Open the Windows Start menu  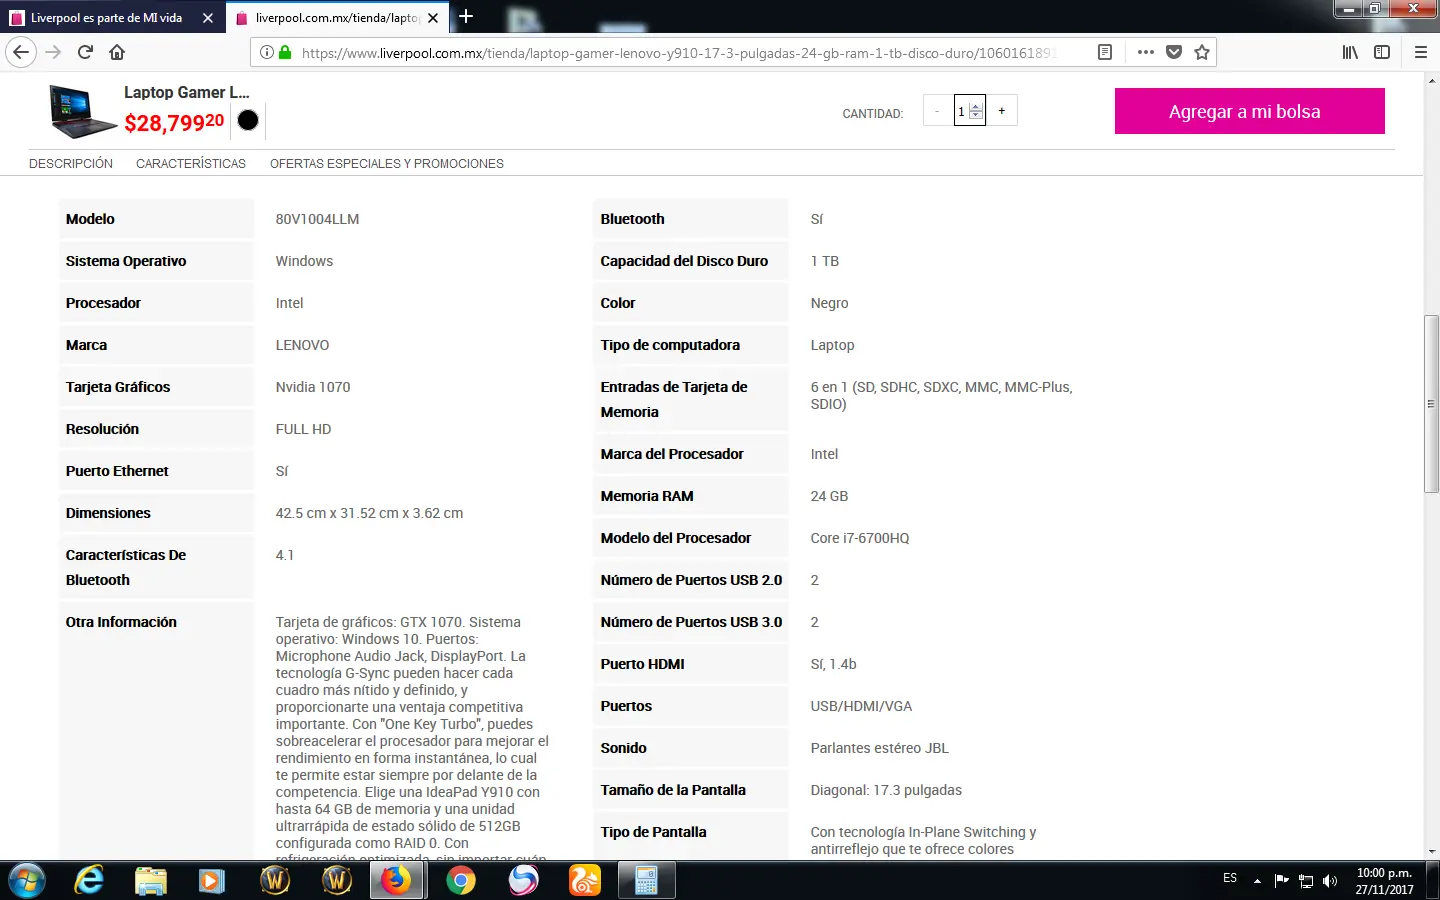point(27,880)
